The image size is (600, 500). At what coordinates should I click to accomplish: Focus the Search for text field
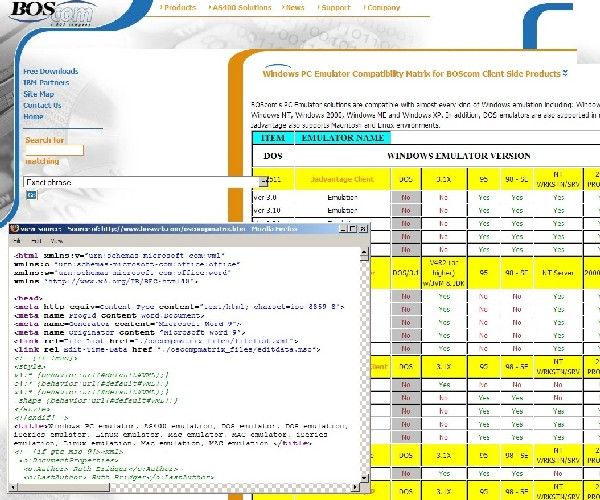tap(54, 150)
